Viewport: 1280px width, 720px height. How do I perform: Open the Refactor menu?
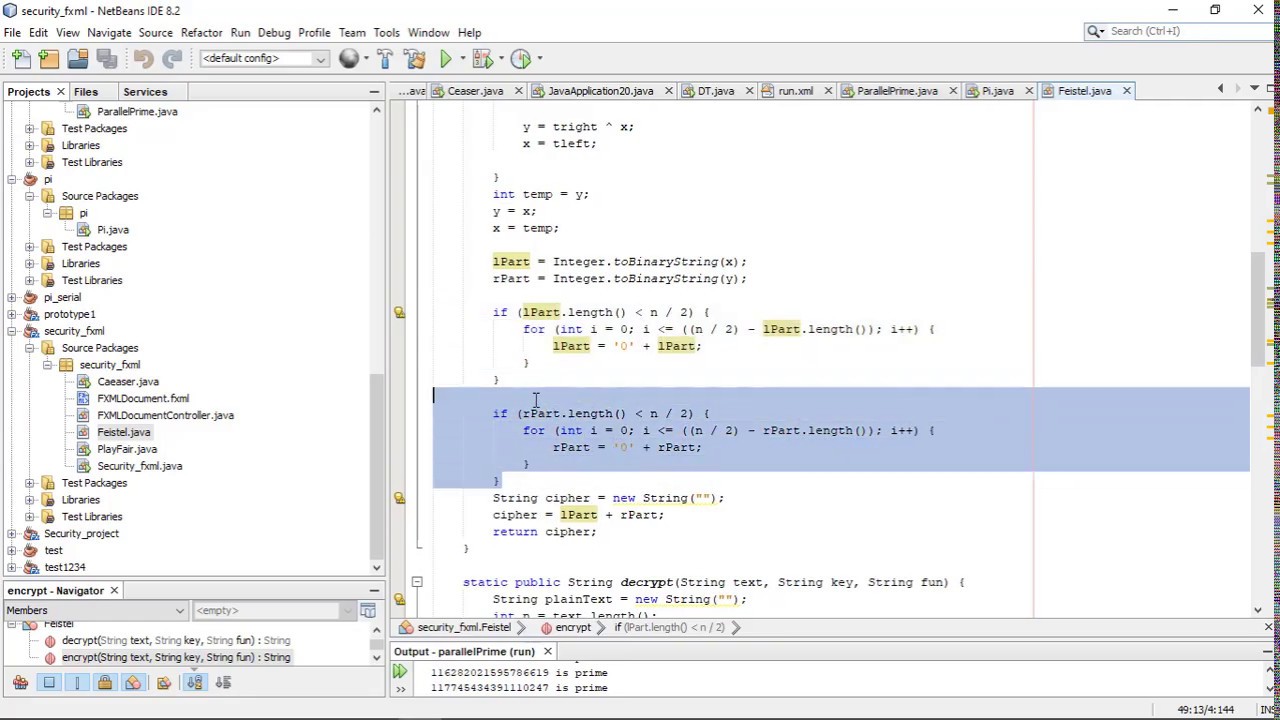click(201, 32)
